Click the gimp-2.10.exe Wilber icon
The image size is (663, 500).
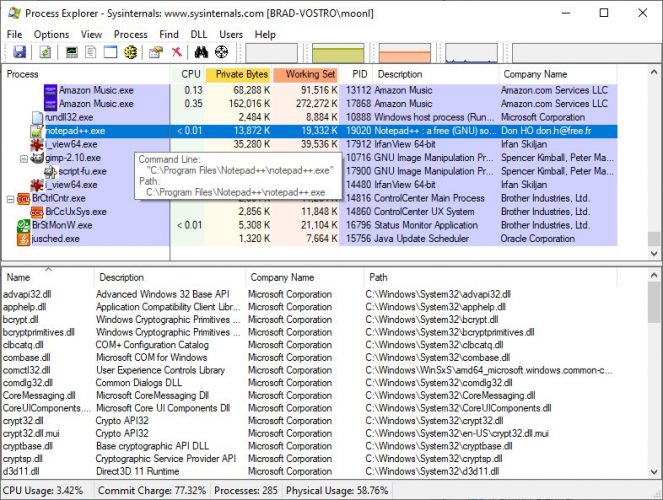[37, 158]
